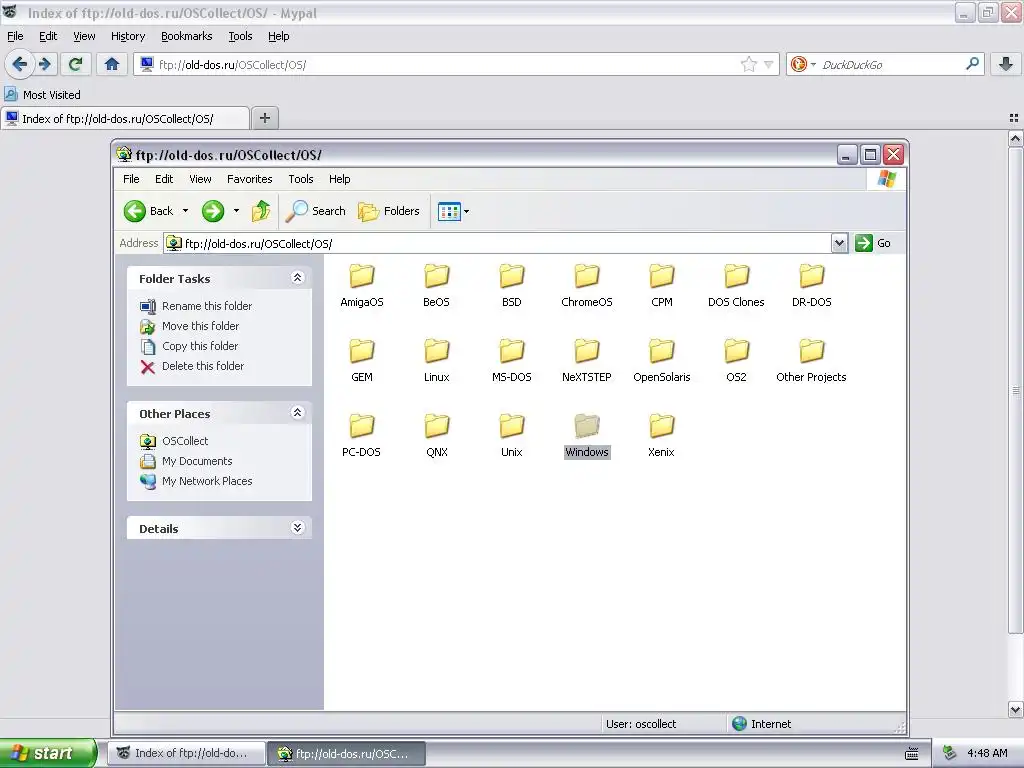Open explorer View menu

tap(200, 179)
